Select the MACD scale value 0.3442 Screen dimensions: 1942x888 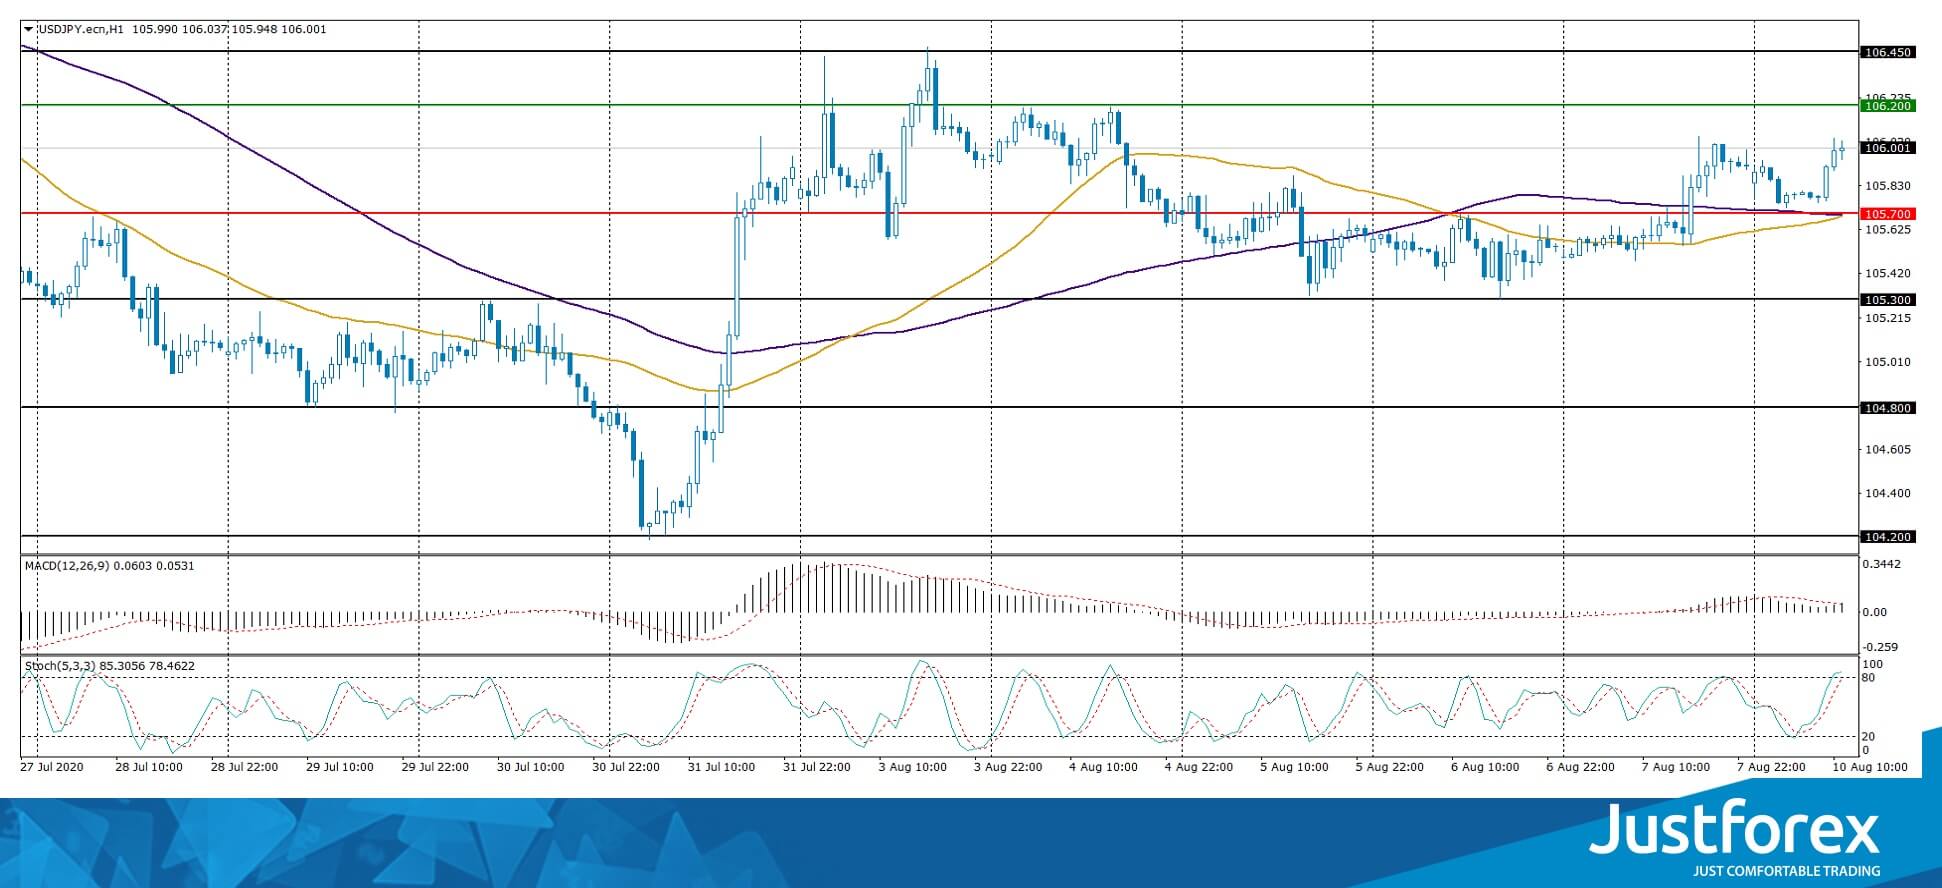pos(1882,565)
